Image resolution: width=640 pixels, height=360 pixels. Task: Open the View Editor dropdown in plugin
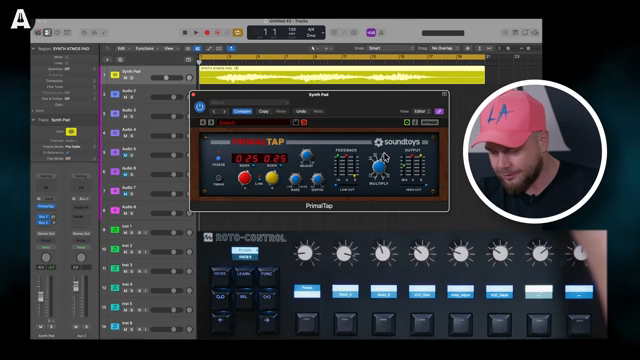[x=422, y=111]
